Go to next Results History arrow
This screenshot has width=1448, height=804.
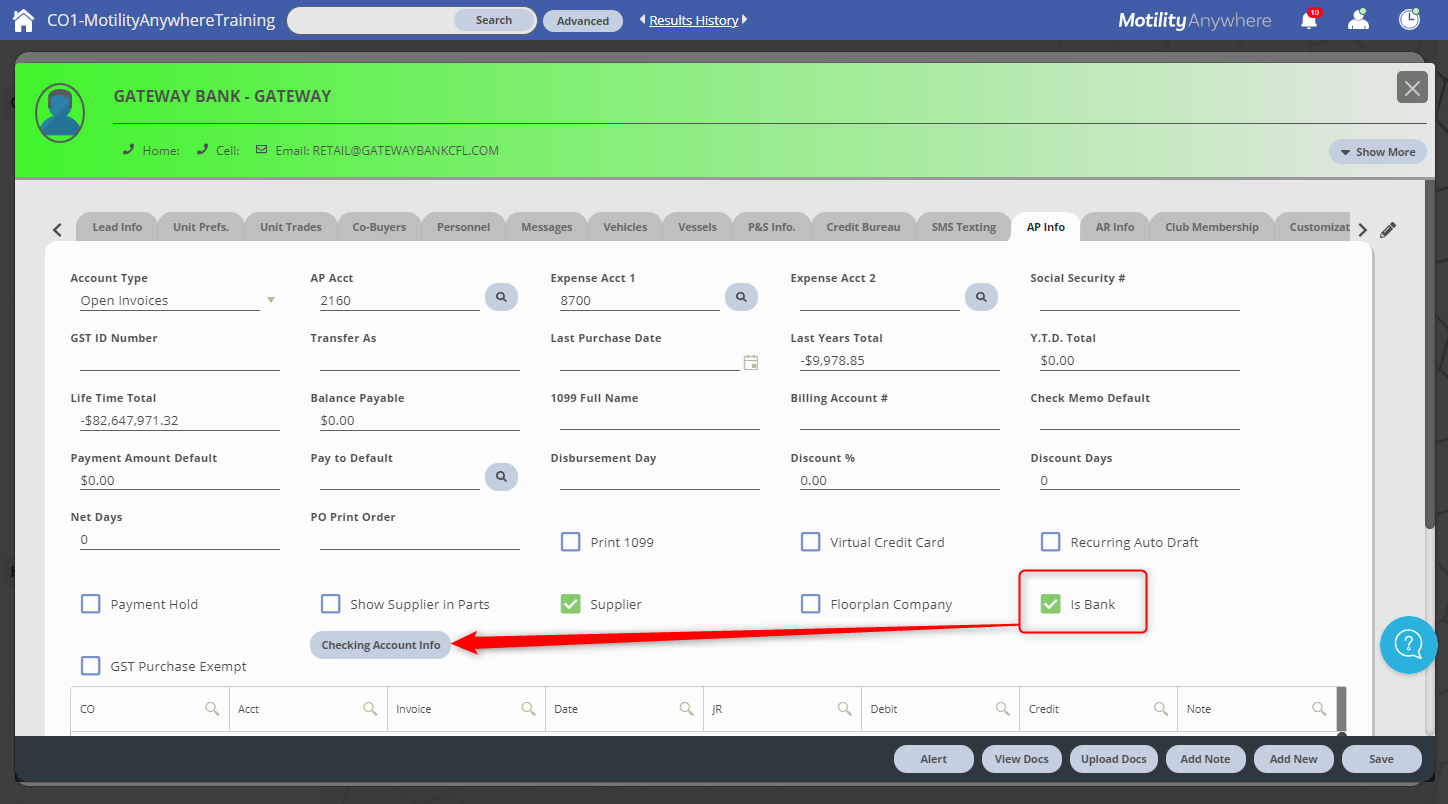[x=745, y=20]
